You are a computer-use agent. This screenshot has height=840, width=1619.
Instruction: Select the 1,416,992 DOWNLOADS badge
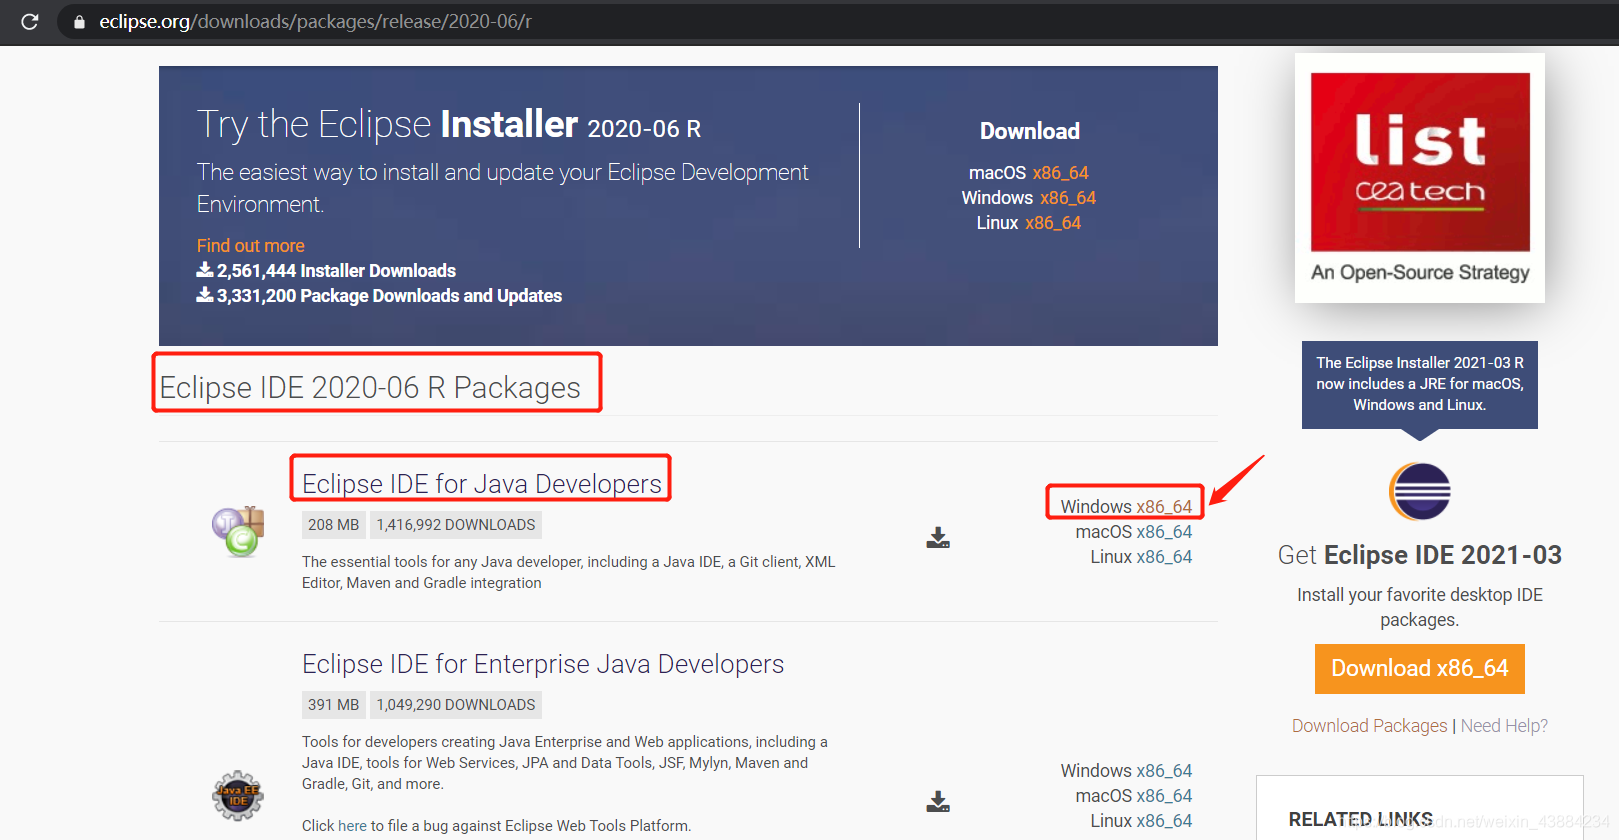point(456,525)
